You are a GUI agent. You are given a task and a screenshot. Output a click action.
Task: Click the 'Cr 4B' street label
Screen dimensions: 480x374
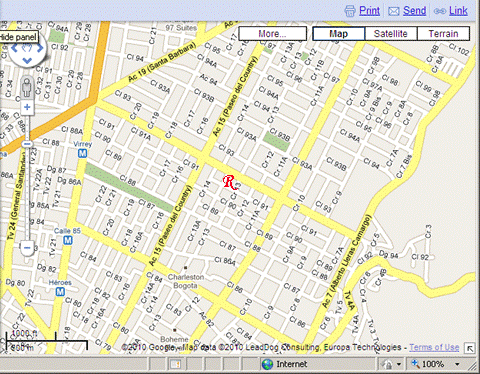pos(381,277)
